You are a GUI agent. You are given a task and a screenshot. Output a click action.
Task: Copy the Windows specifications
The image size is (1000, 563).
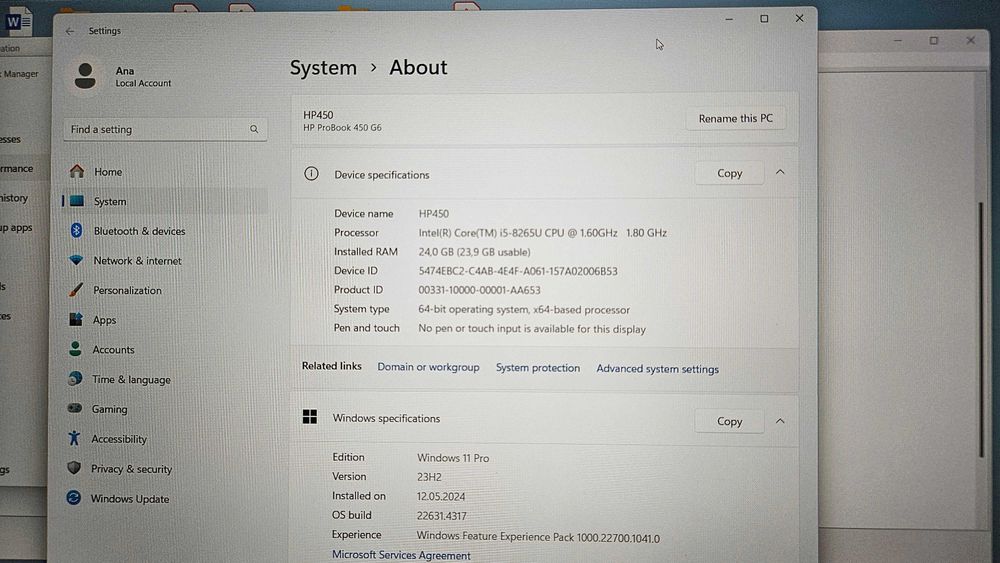click(729, 421)
